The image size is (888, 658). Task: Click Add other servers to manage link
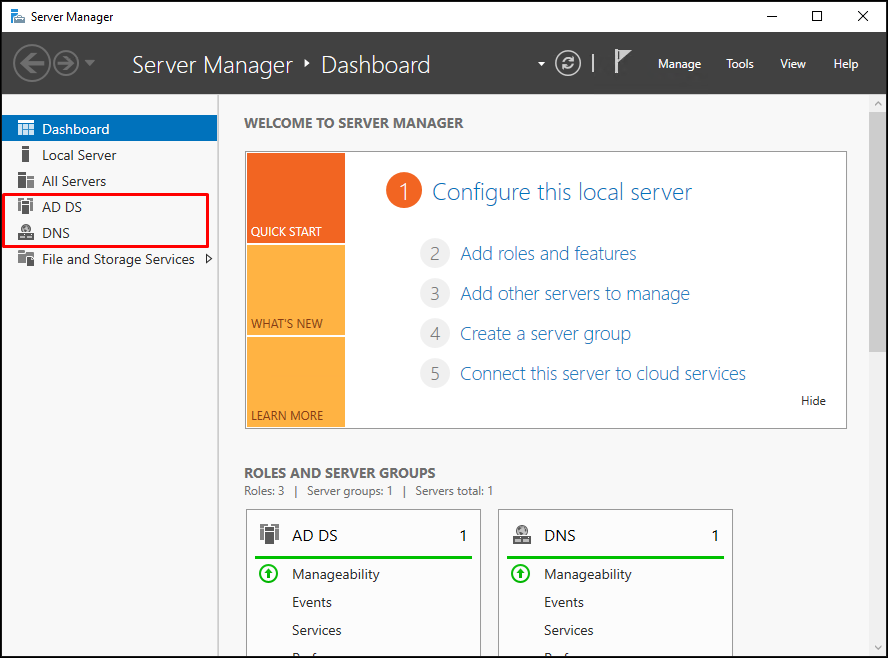(575, 294)
